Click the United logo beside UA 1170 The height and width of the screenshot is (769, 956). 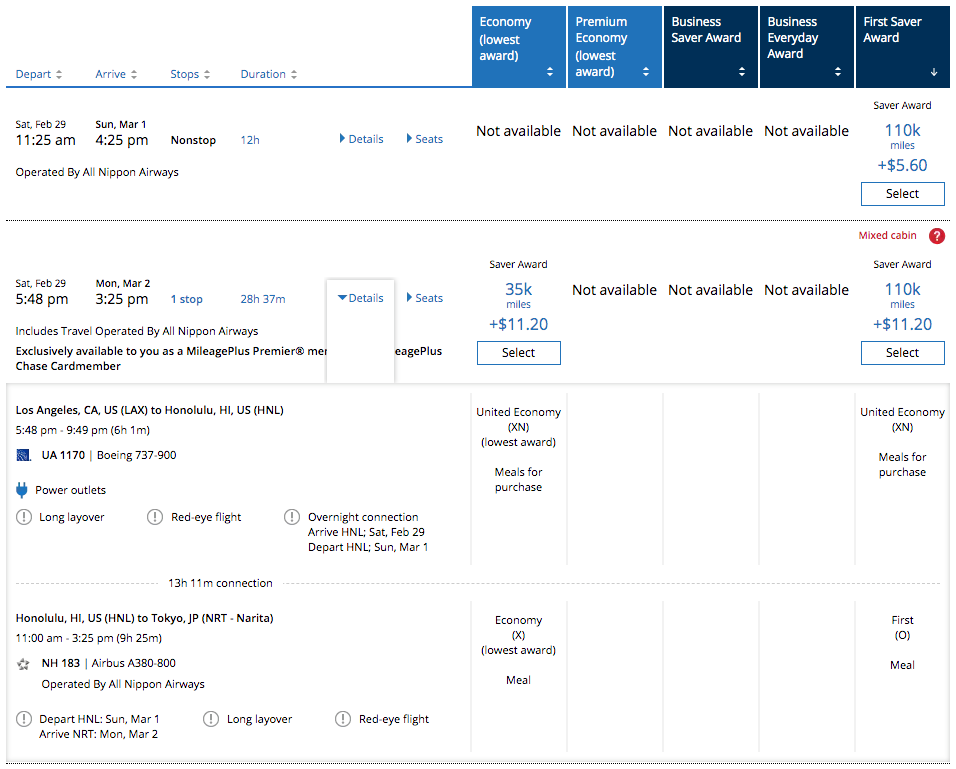[24, 456]
